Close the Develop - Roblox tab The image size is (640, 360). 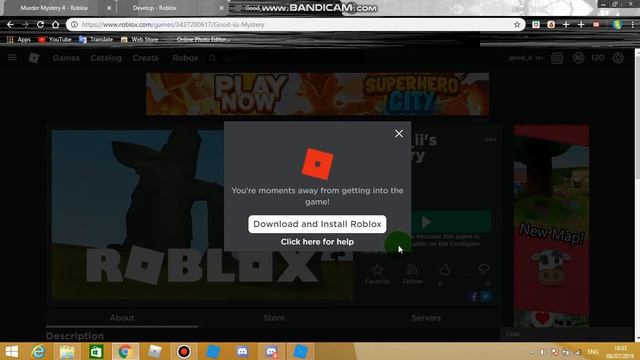pos(222,8)
